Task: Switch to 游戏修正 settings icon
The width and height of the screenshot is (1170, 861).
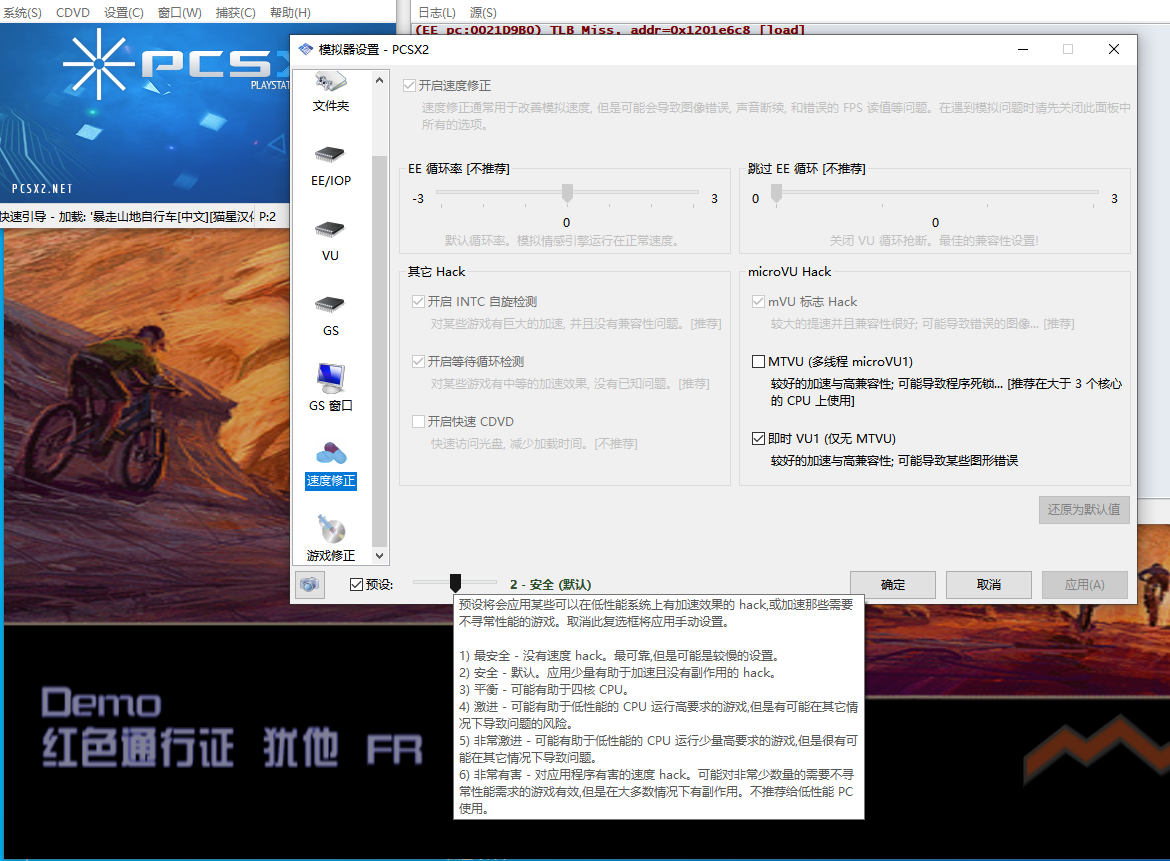Action: pyautogui.click(x=330, y=533)
